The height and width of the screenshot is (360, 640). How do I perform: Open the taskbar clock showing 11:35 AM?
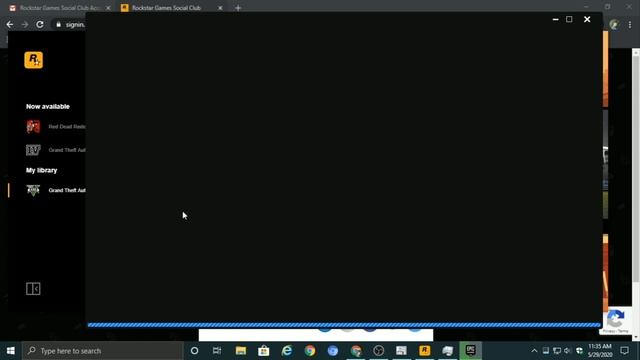tap(600, 351)
